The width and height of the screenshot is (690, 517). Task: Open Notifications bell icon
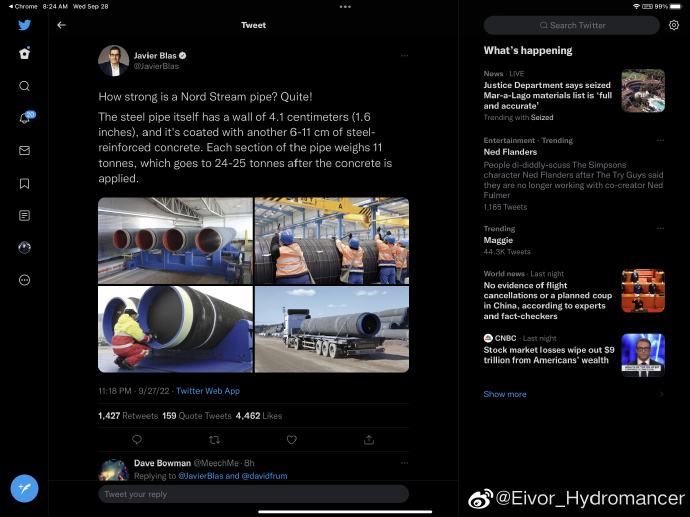coord(26,117)
